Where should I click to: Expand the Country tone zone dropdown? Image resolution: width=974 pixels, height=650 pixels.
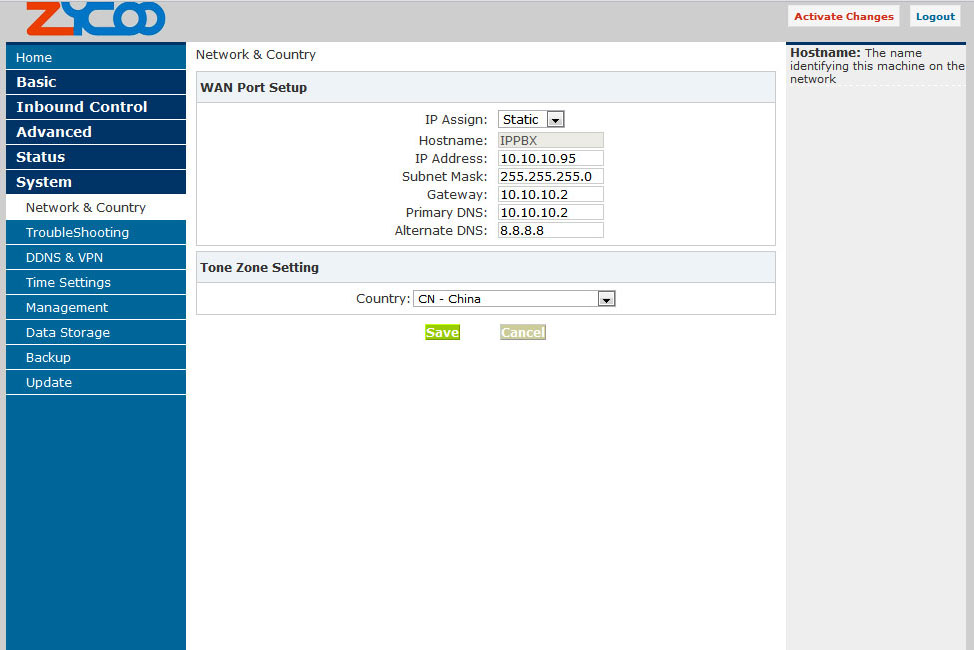click(514, 299)
